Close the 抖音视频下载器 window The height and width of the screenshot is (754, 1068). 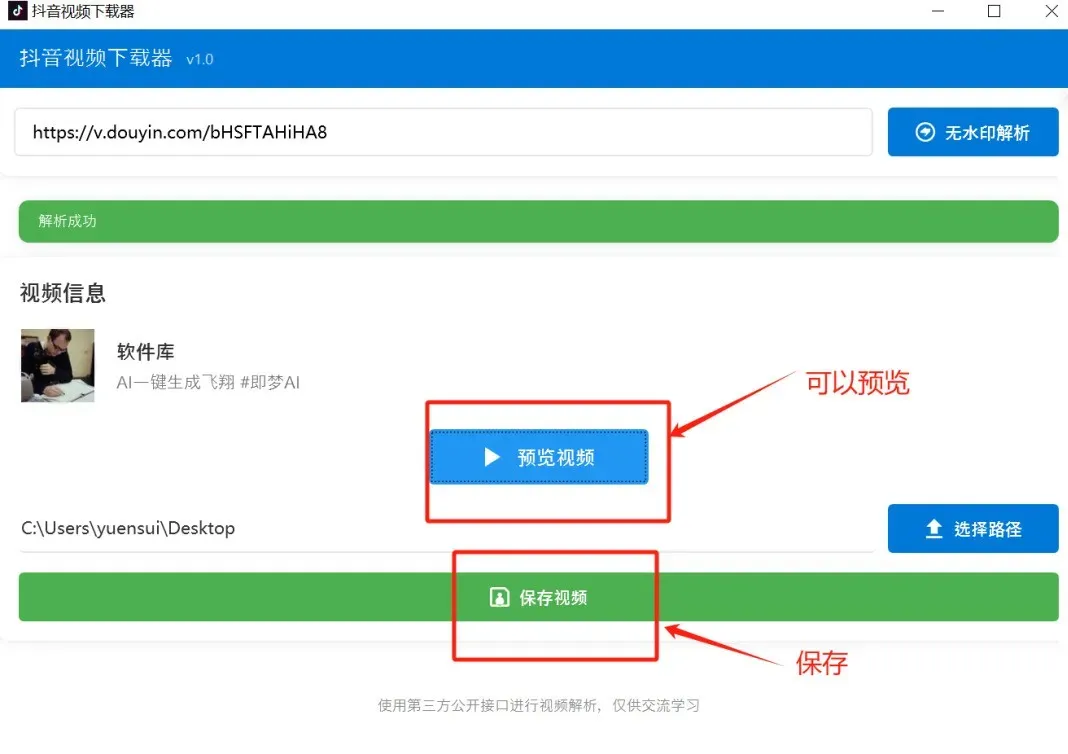[1051, 11]
